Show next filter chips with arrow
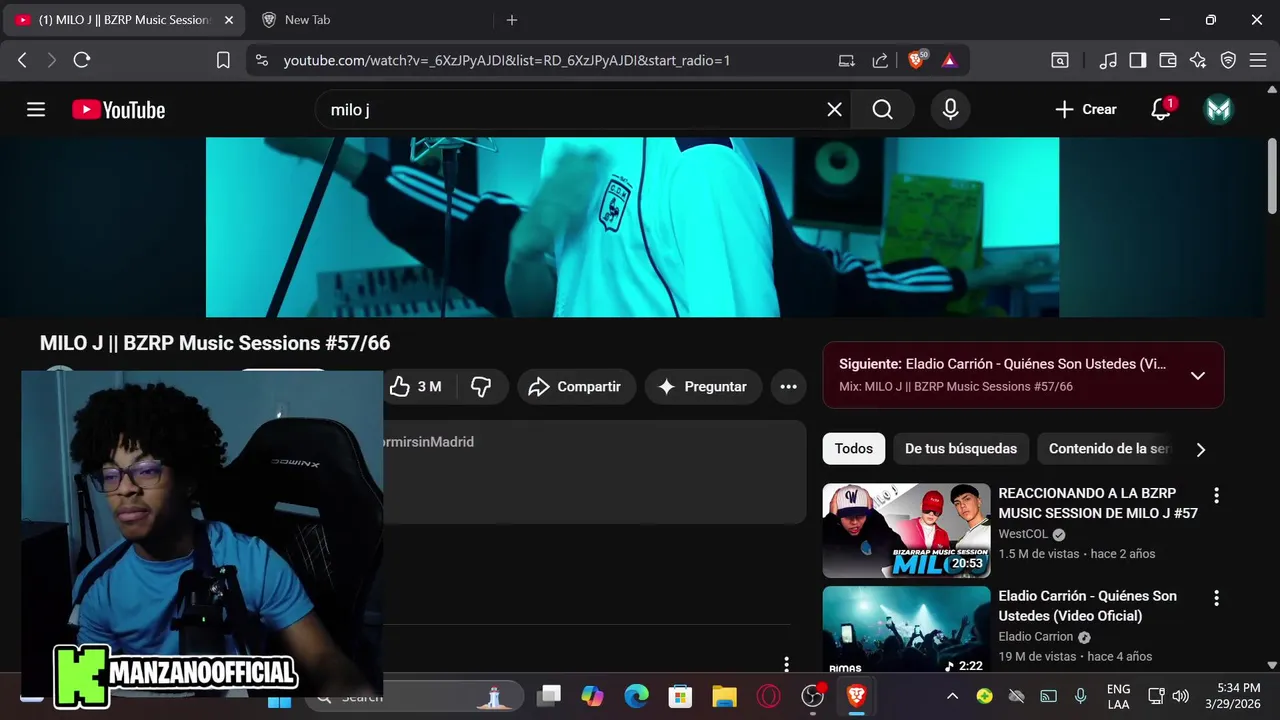This screenshot has height=720, width=1280. pyautogui.click(x=1201, y=449)
